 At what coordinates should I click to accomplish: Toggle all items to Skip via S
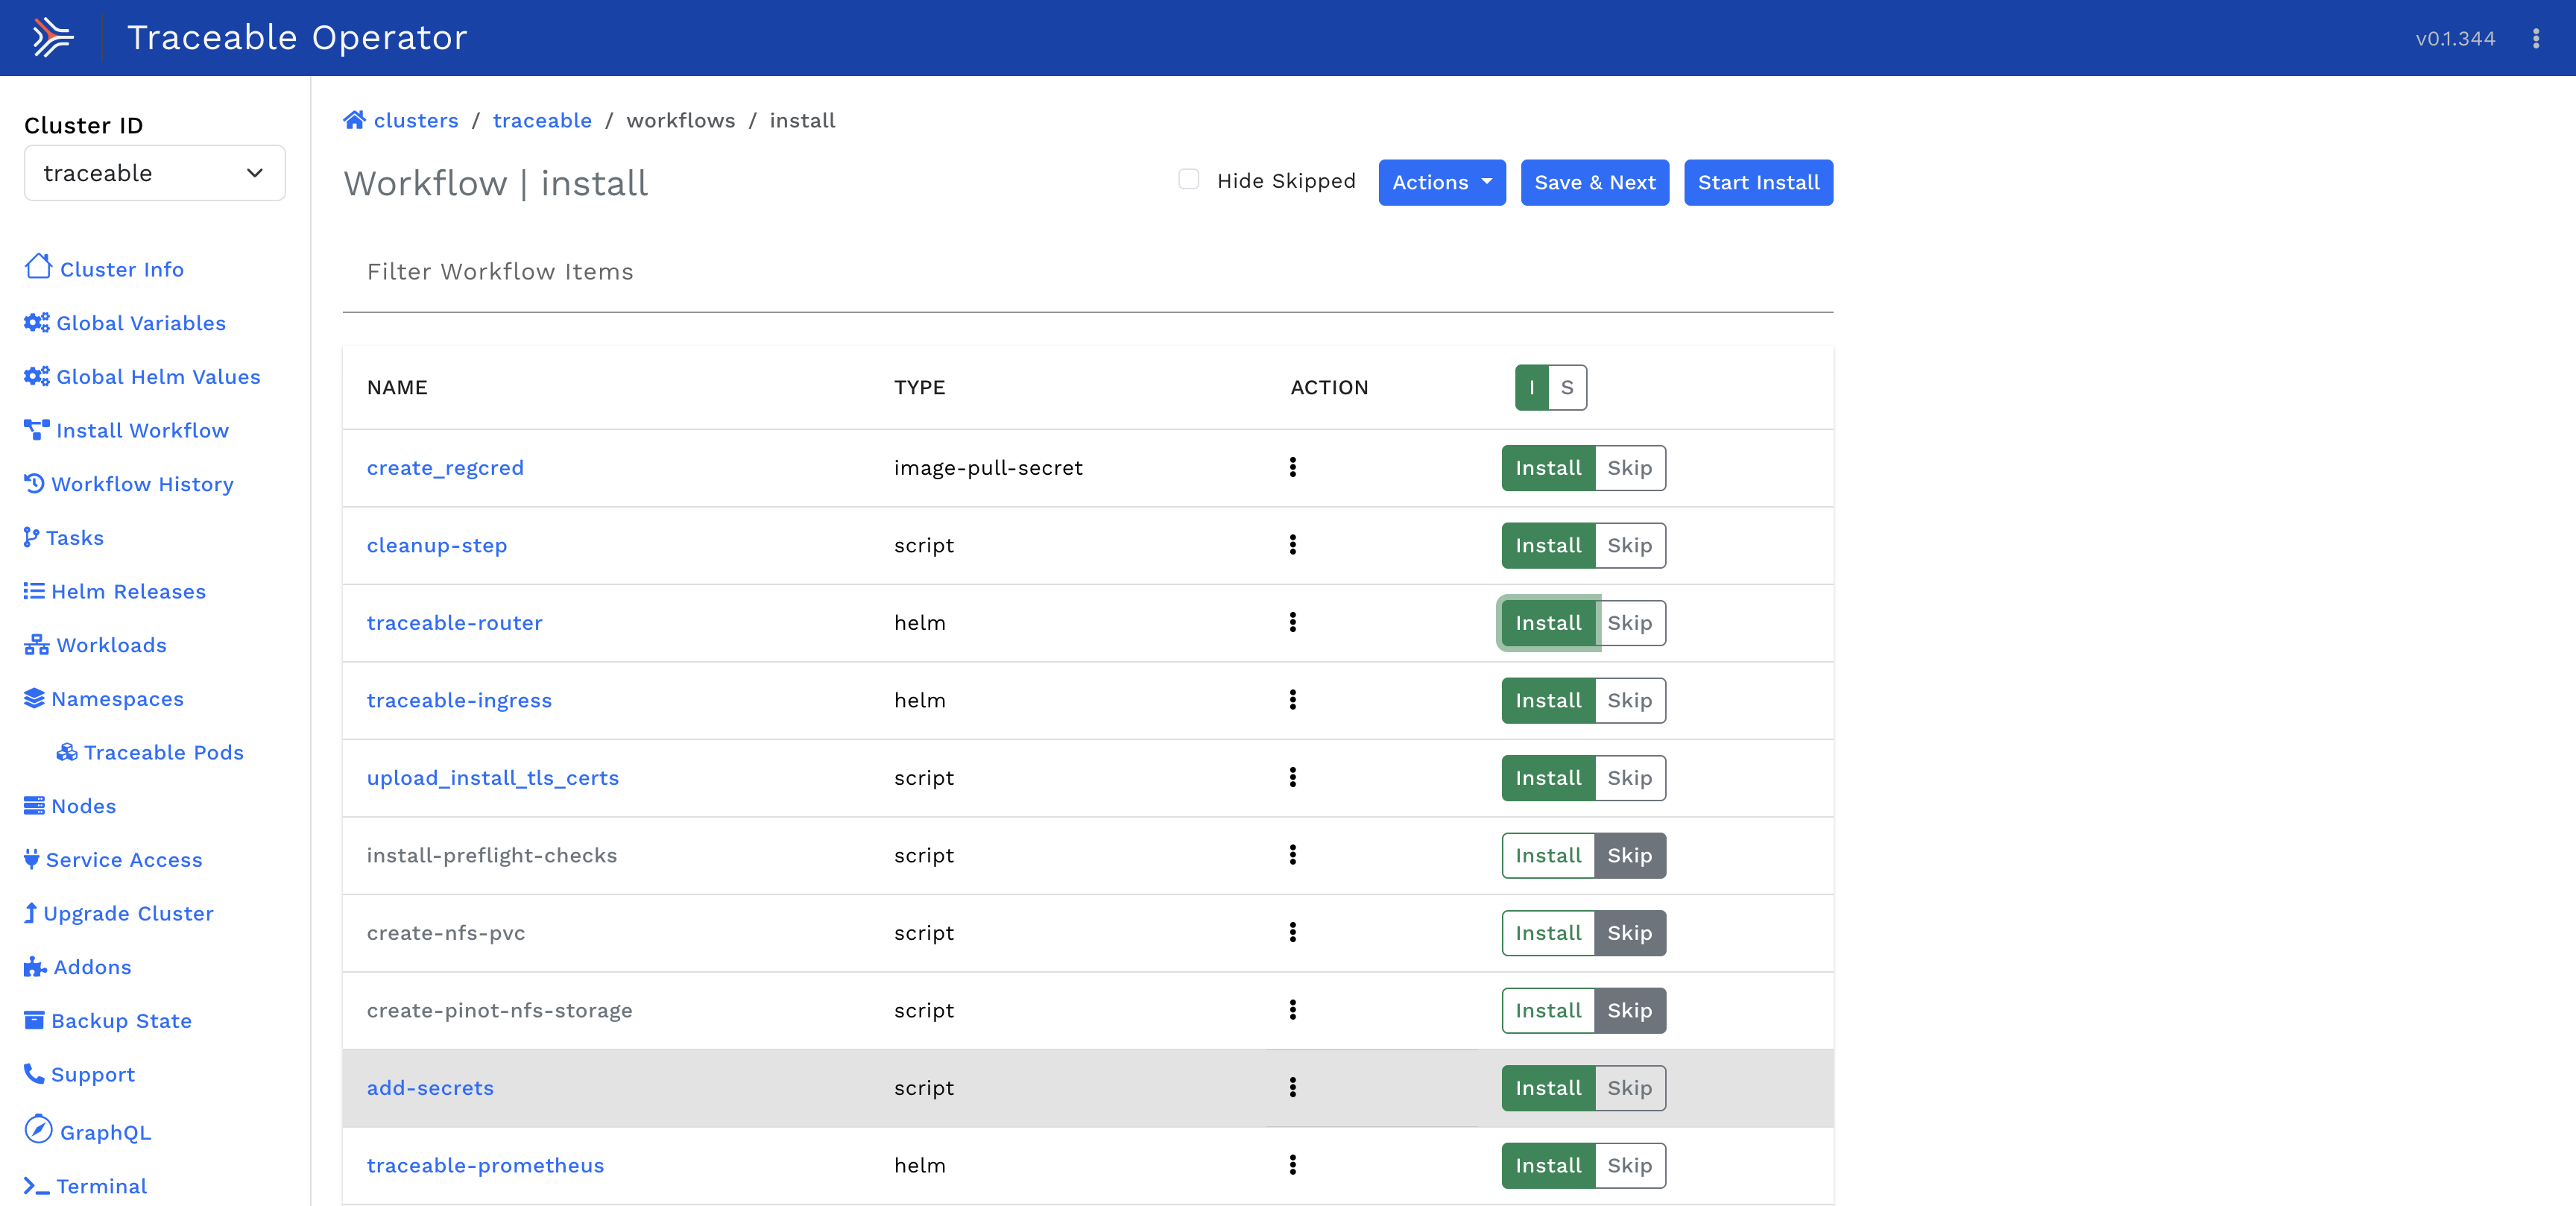tap(1566, 387)
